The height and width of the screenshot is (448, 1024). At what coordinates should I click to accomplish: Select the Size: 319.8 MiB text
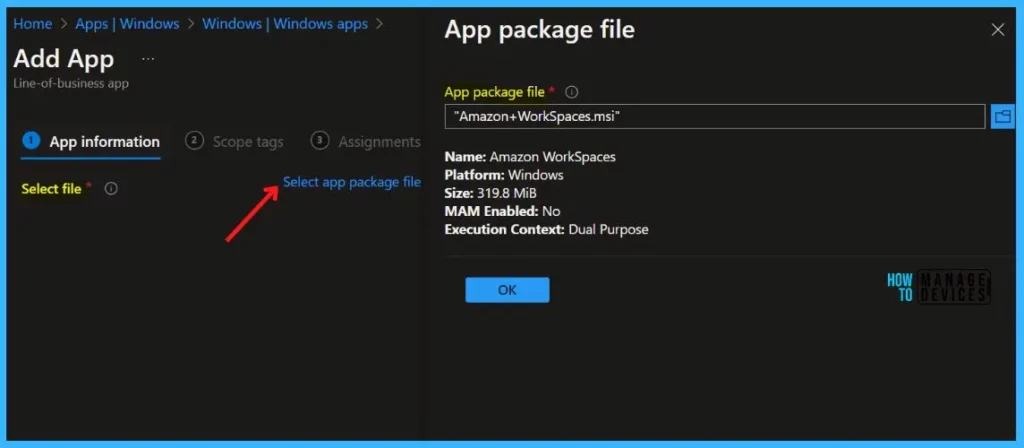coord(490,193)
